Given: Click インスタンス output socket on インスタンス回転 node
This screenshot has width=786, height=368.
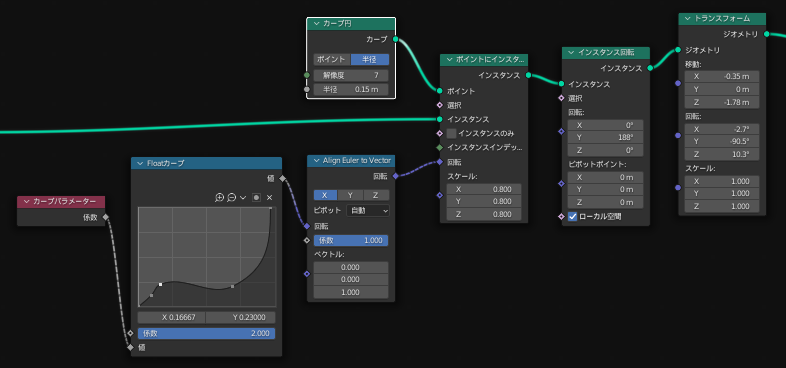Looking at the screenshot, I should pos(650,68).
